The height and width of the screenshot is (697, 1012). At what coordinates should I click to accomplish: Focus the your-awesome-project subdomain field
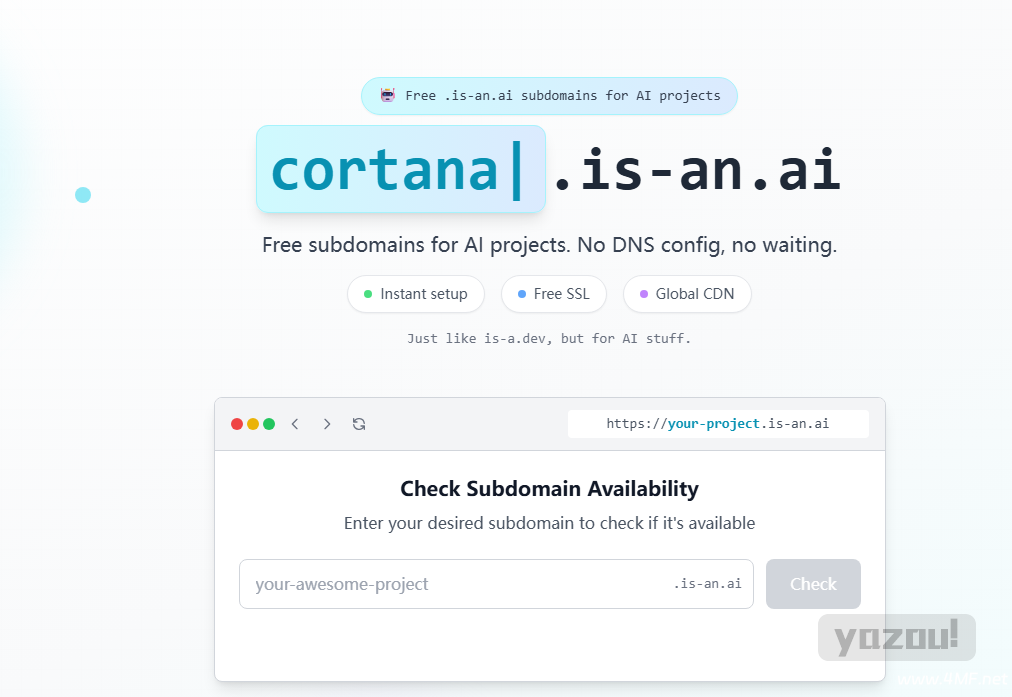[496, 584]
